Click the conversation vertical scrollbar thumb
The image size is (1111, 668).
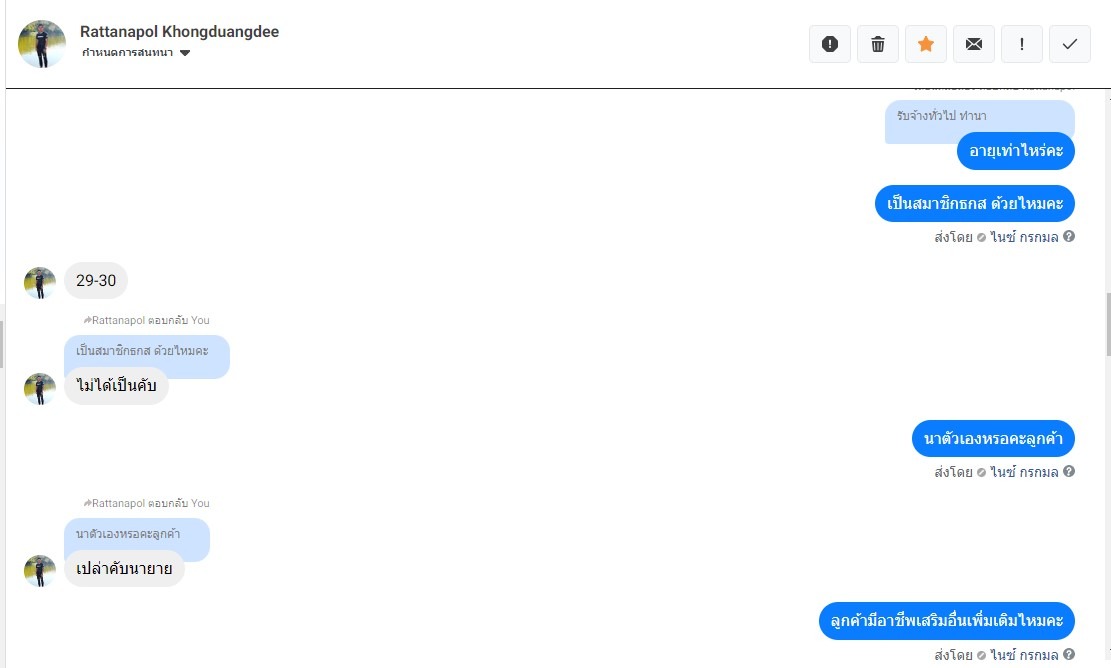click(1107, 324)
